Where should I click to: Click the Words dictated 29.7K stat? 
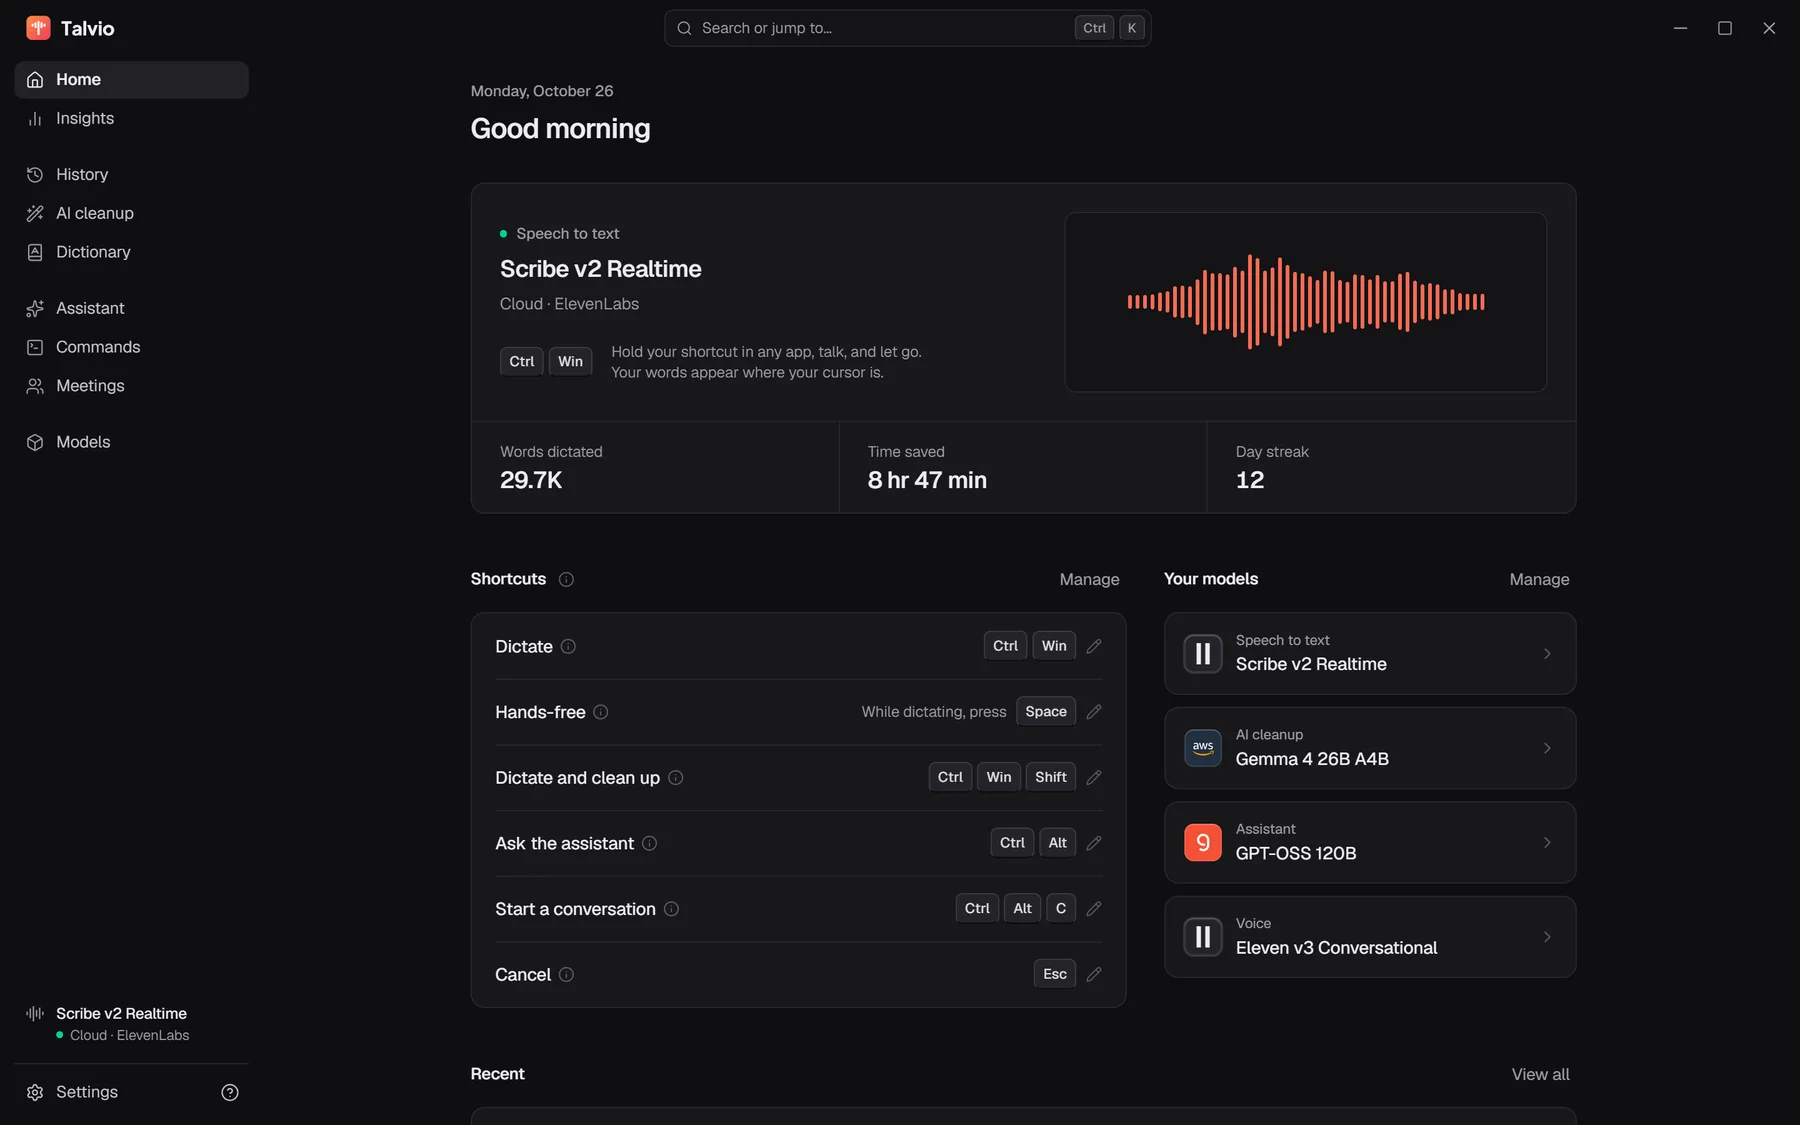coord(655,467)
